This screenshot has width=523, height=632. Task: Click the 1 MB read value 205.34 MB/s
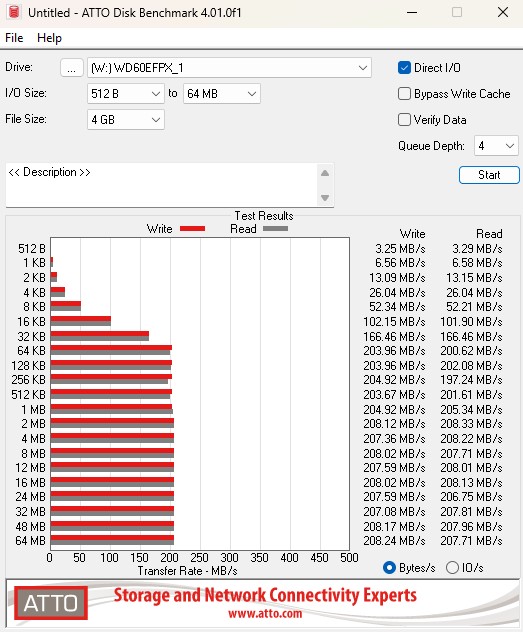pos(471,410)
